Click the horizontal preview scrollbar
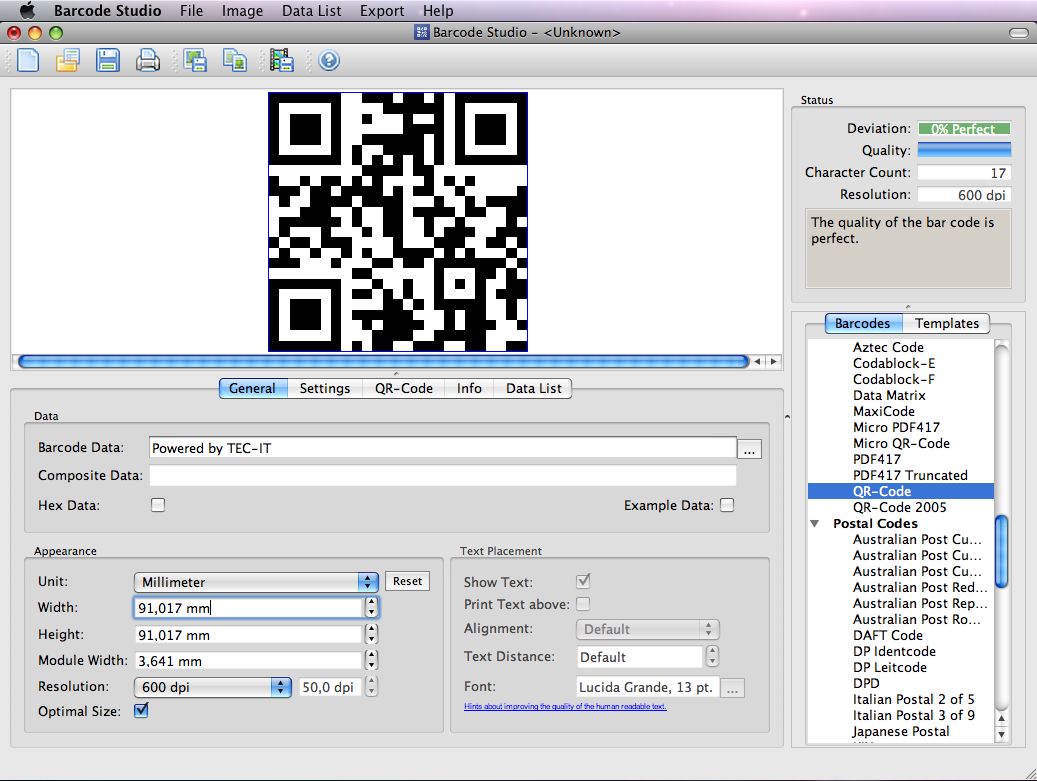1037x781 pixels. click(x=384, y=362)
